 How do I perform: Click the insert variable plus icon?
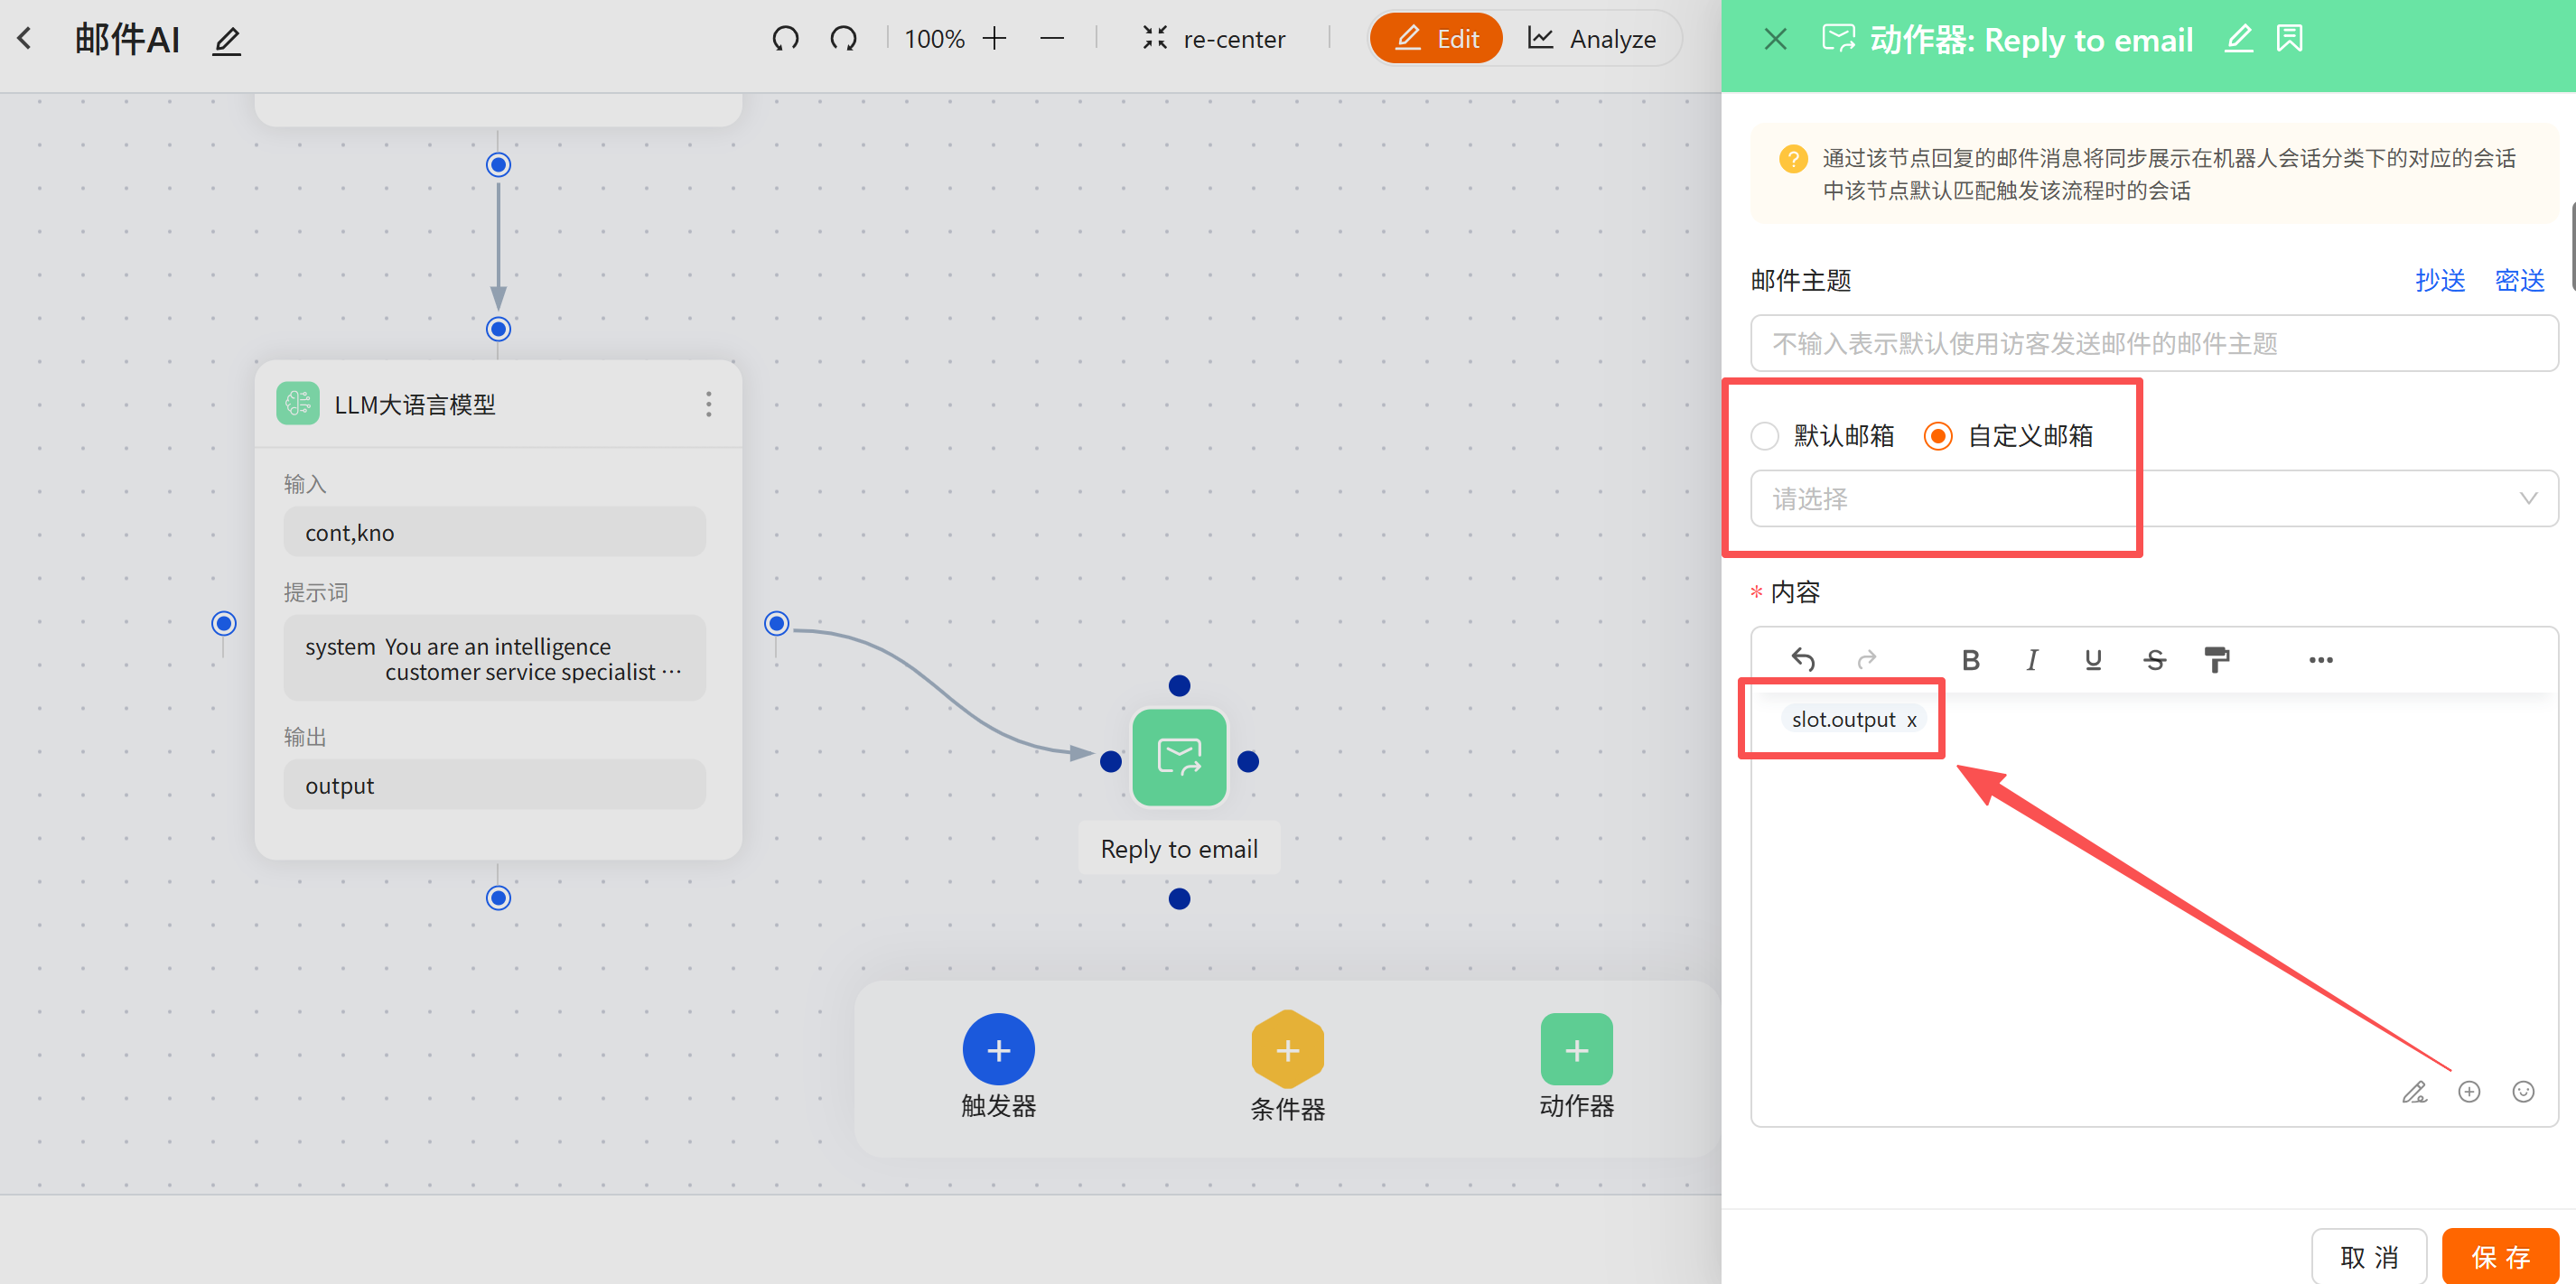pyautogui.click(x=2469, y=1091)
